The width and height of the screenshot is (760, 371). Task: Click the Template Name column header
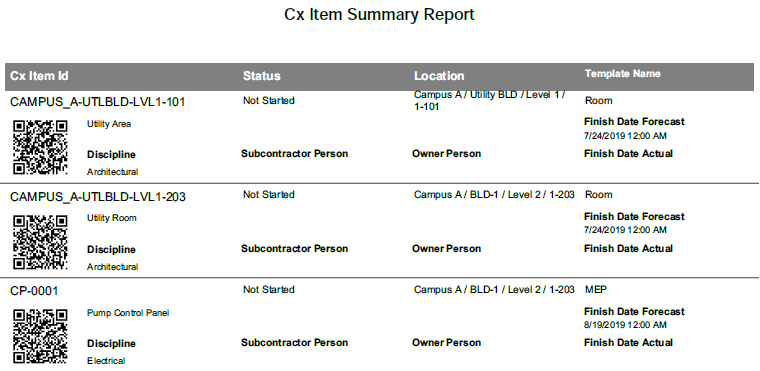coord(622,74)
